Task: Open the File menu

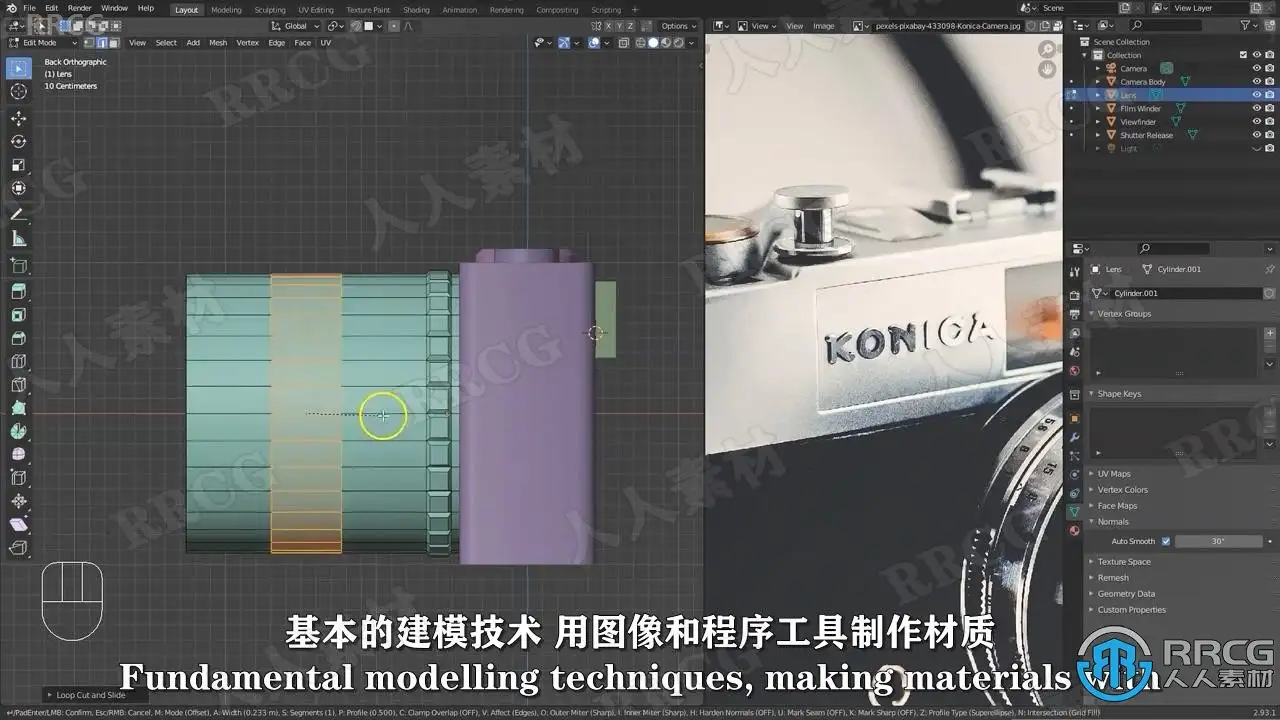Action: point(30,8)
